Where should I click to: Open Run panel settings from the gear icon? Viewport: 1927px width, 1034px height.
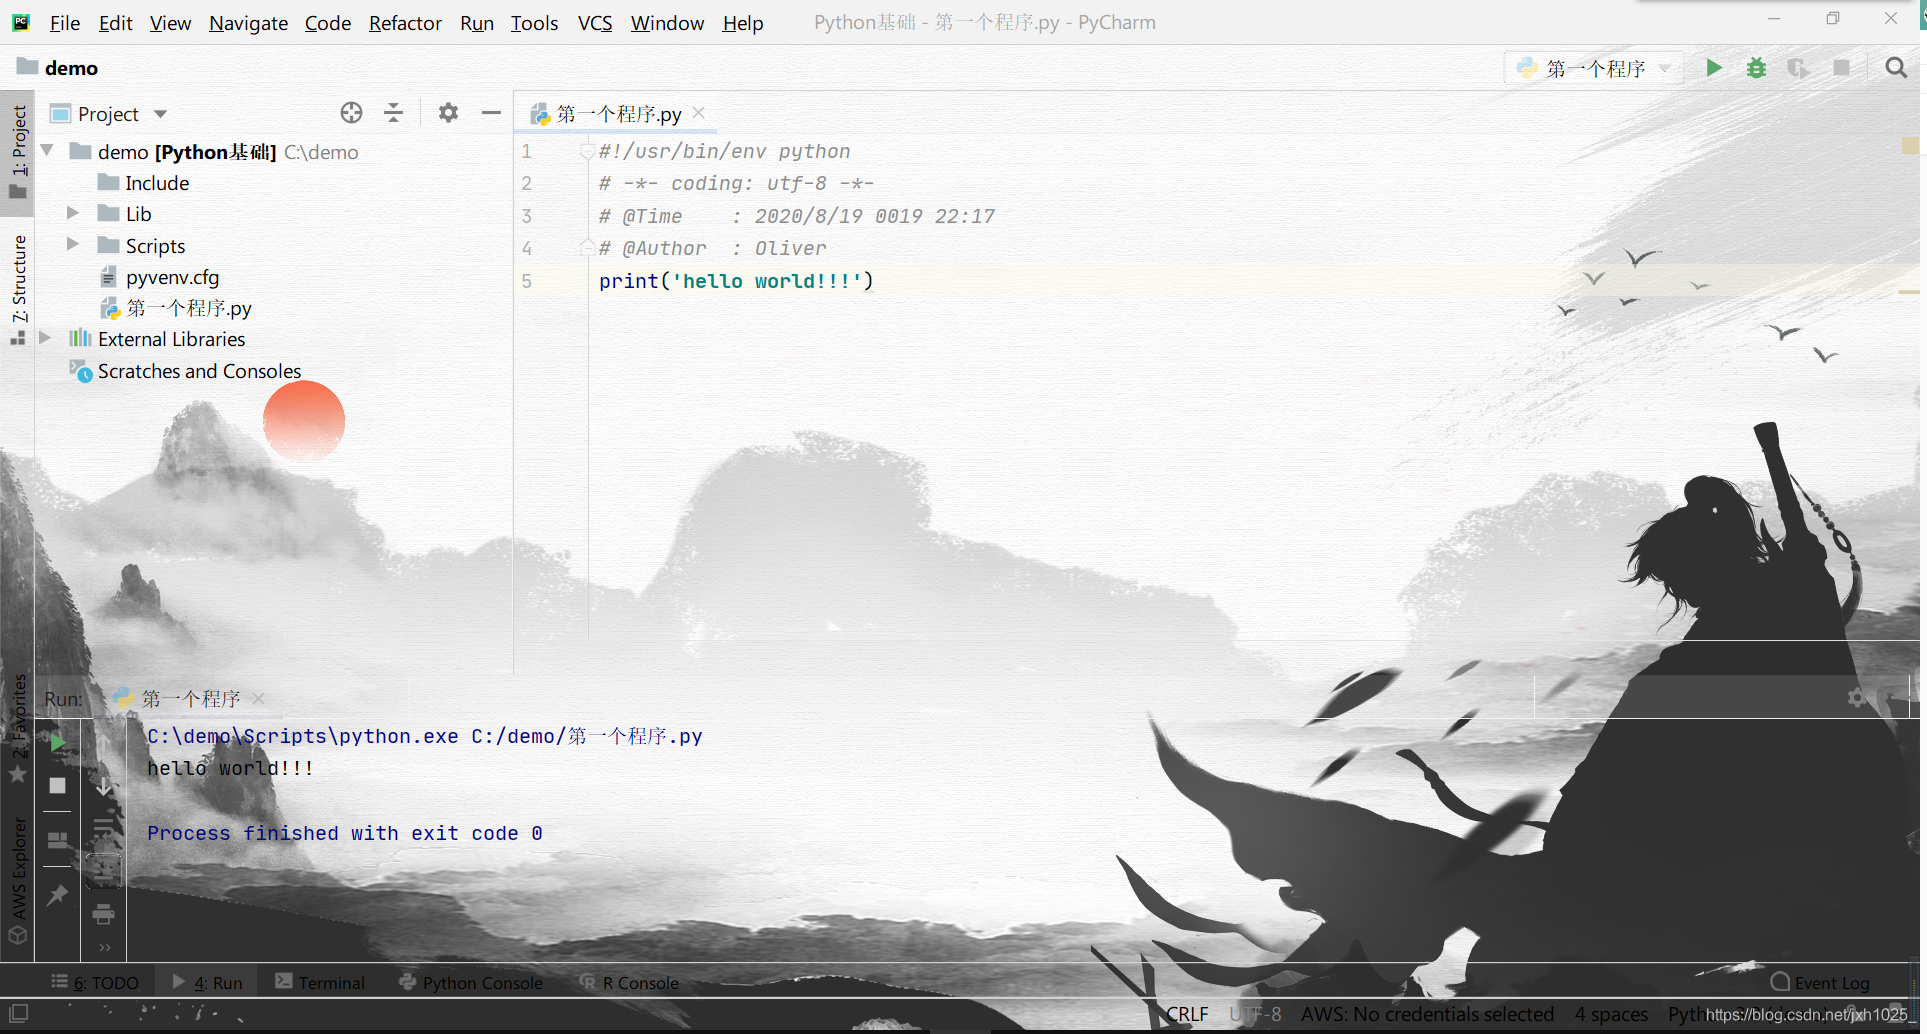tap(1857, 698)
